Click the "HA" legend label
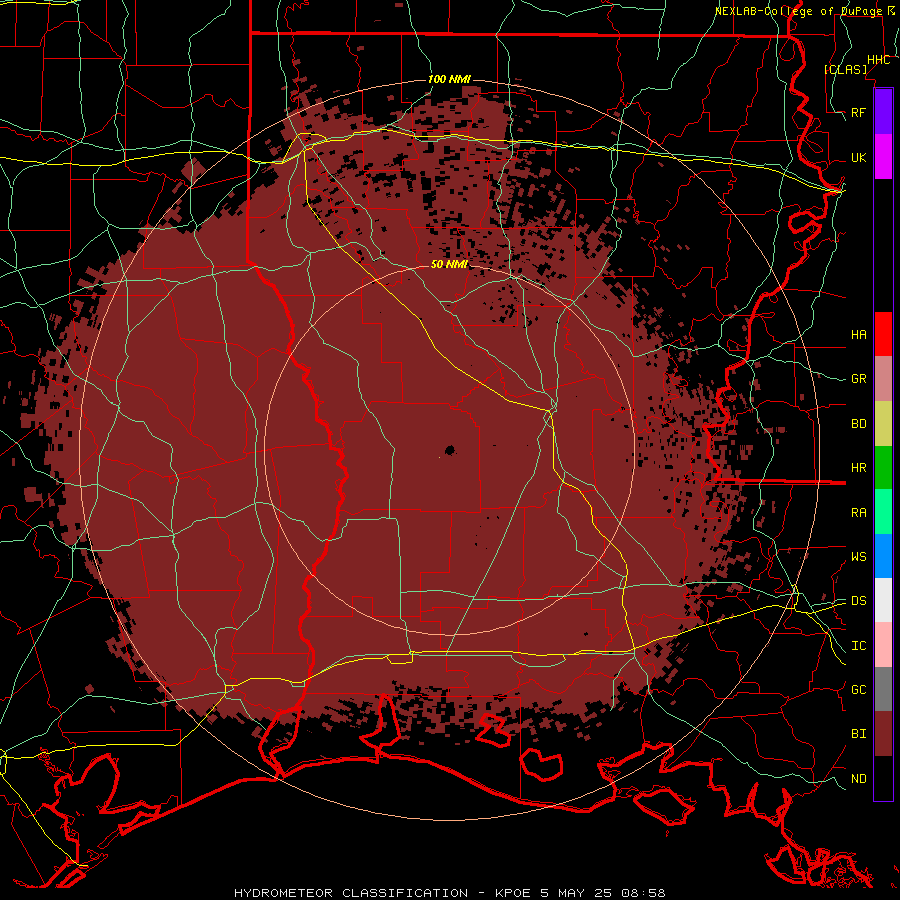This screenshot has height=900, width=900. [x=858, y=334]
